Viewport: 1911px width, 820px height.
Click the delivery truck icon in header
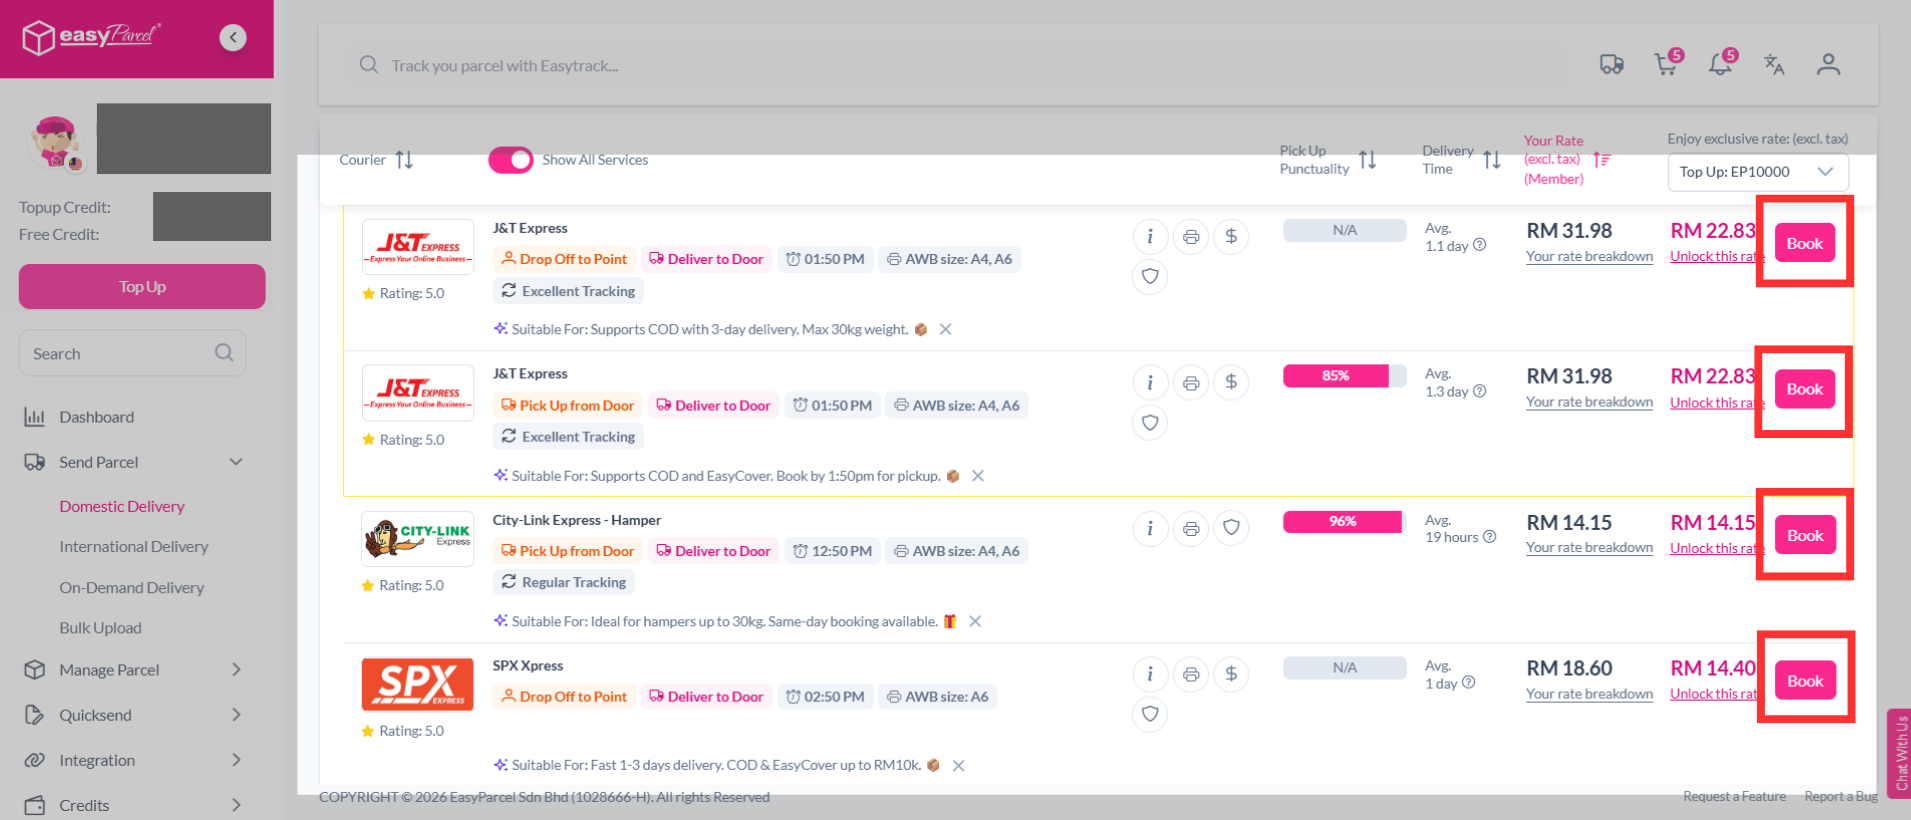pyautogui.click(x=1611, y=65)
